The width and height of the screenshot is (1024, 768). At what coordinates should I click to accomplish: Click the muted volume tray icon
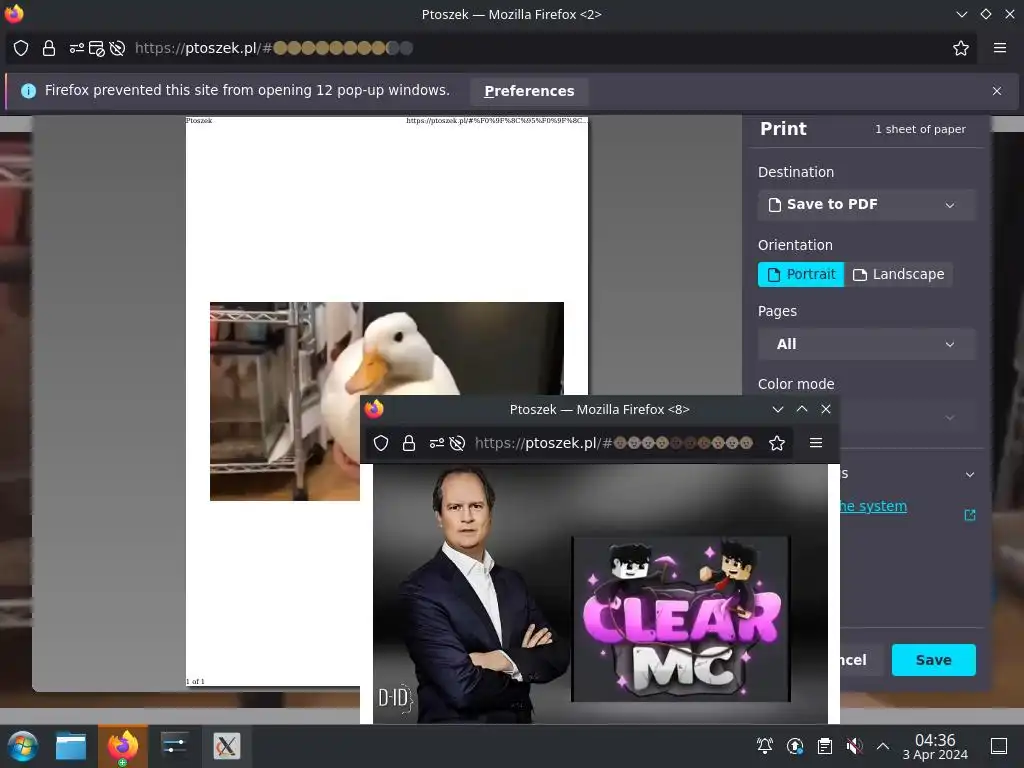click(854, 746)
